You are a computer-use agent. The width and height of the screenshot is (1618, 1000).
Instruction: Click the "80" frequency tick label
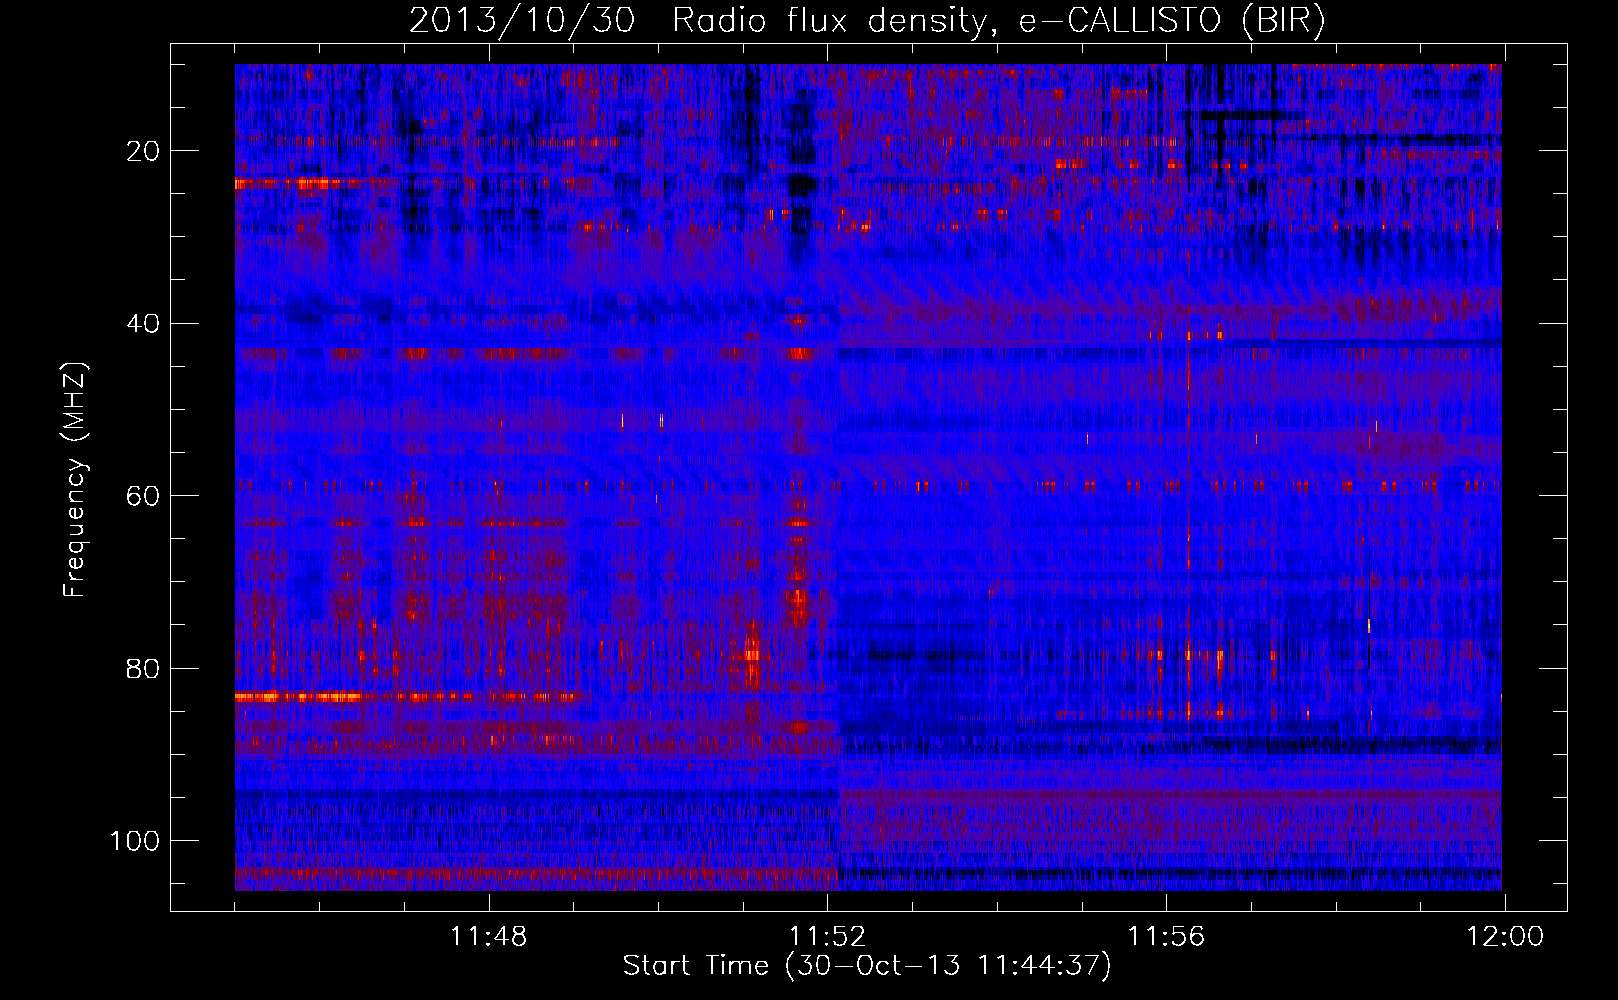143,668
